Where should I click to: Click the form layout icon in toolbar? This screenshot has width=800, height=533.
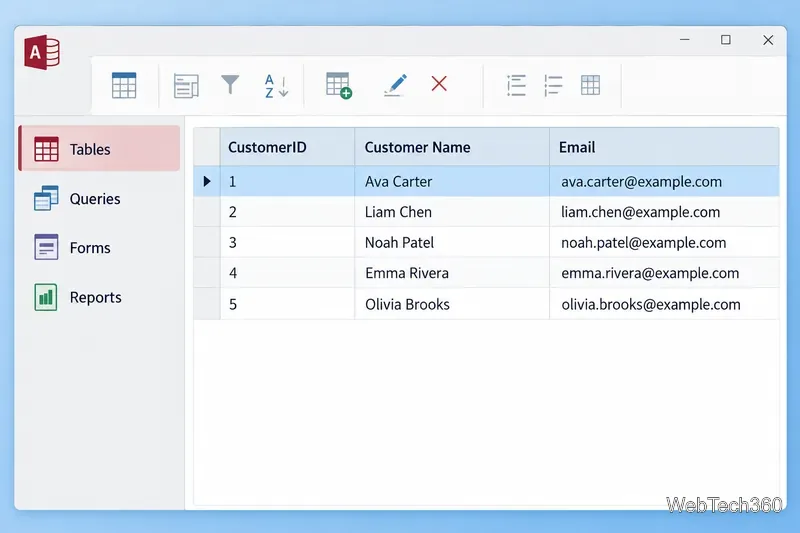[x=186, y=86]
